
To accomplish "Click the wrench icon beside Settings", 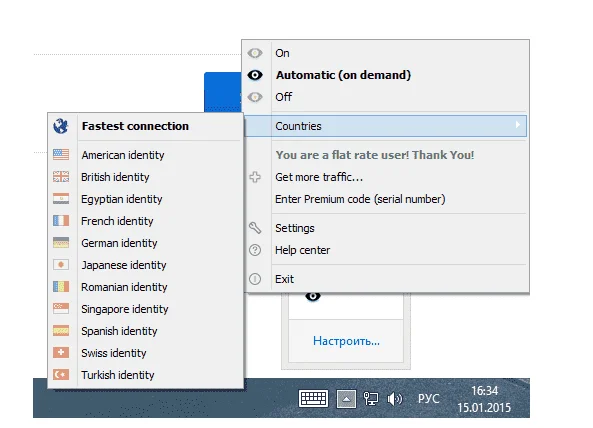I will [x=255, y=228].
